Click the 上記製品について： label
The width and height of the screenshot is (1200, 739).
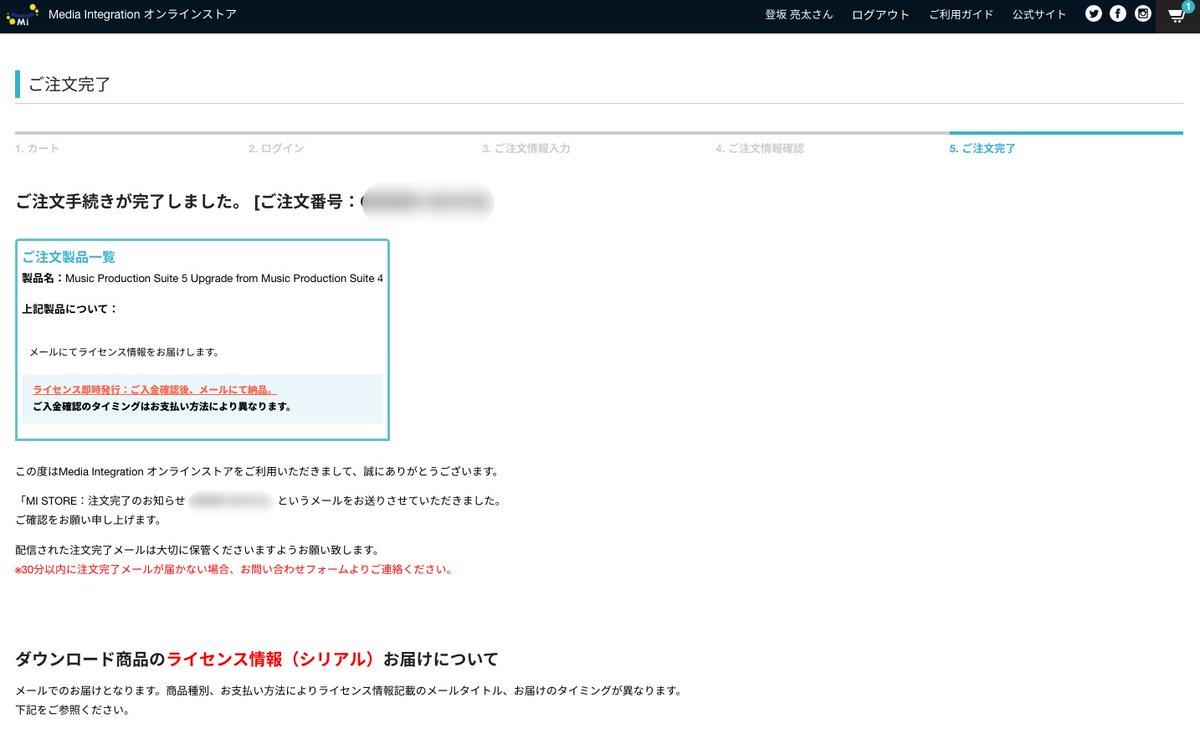(70, 309)
